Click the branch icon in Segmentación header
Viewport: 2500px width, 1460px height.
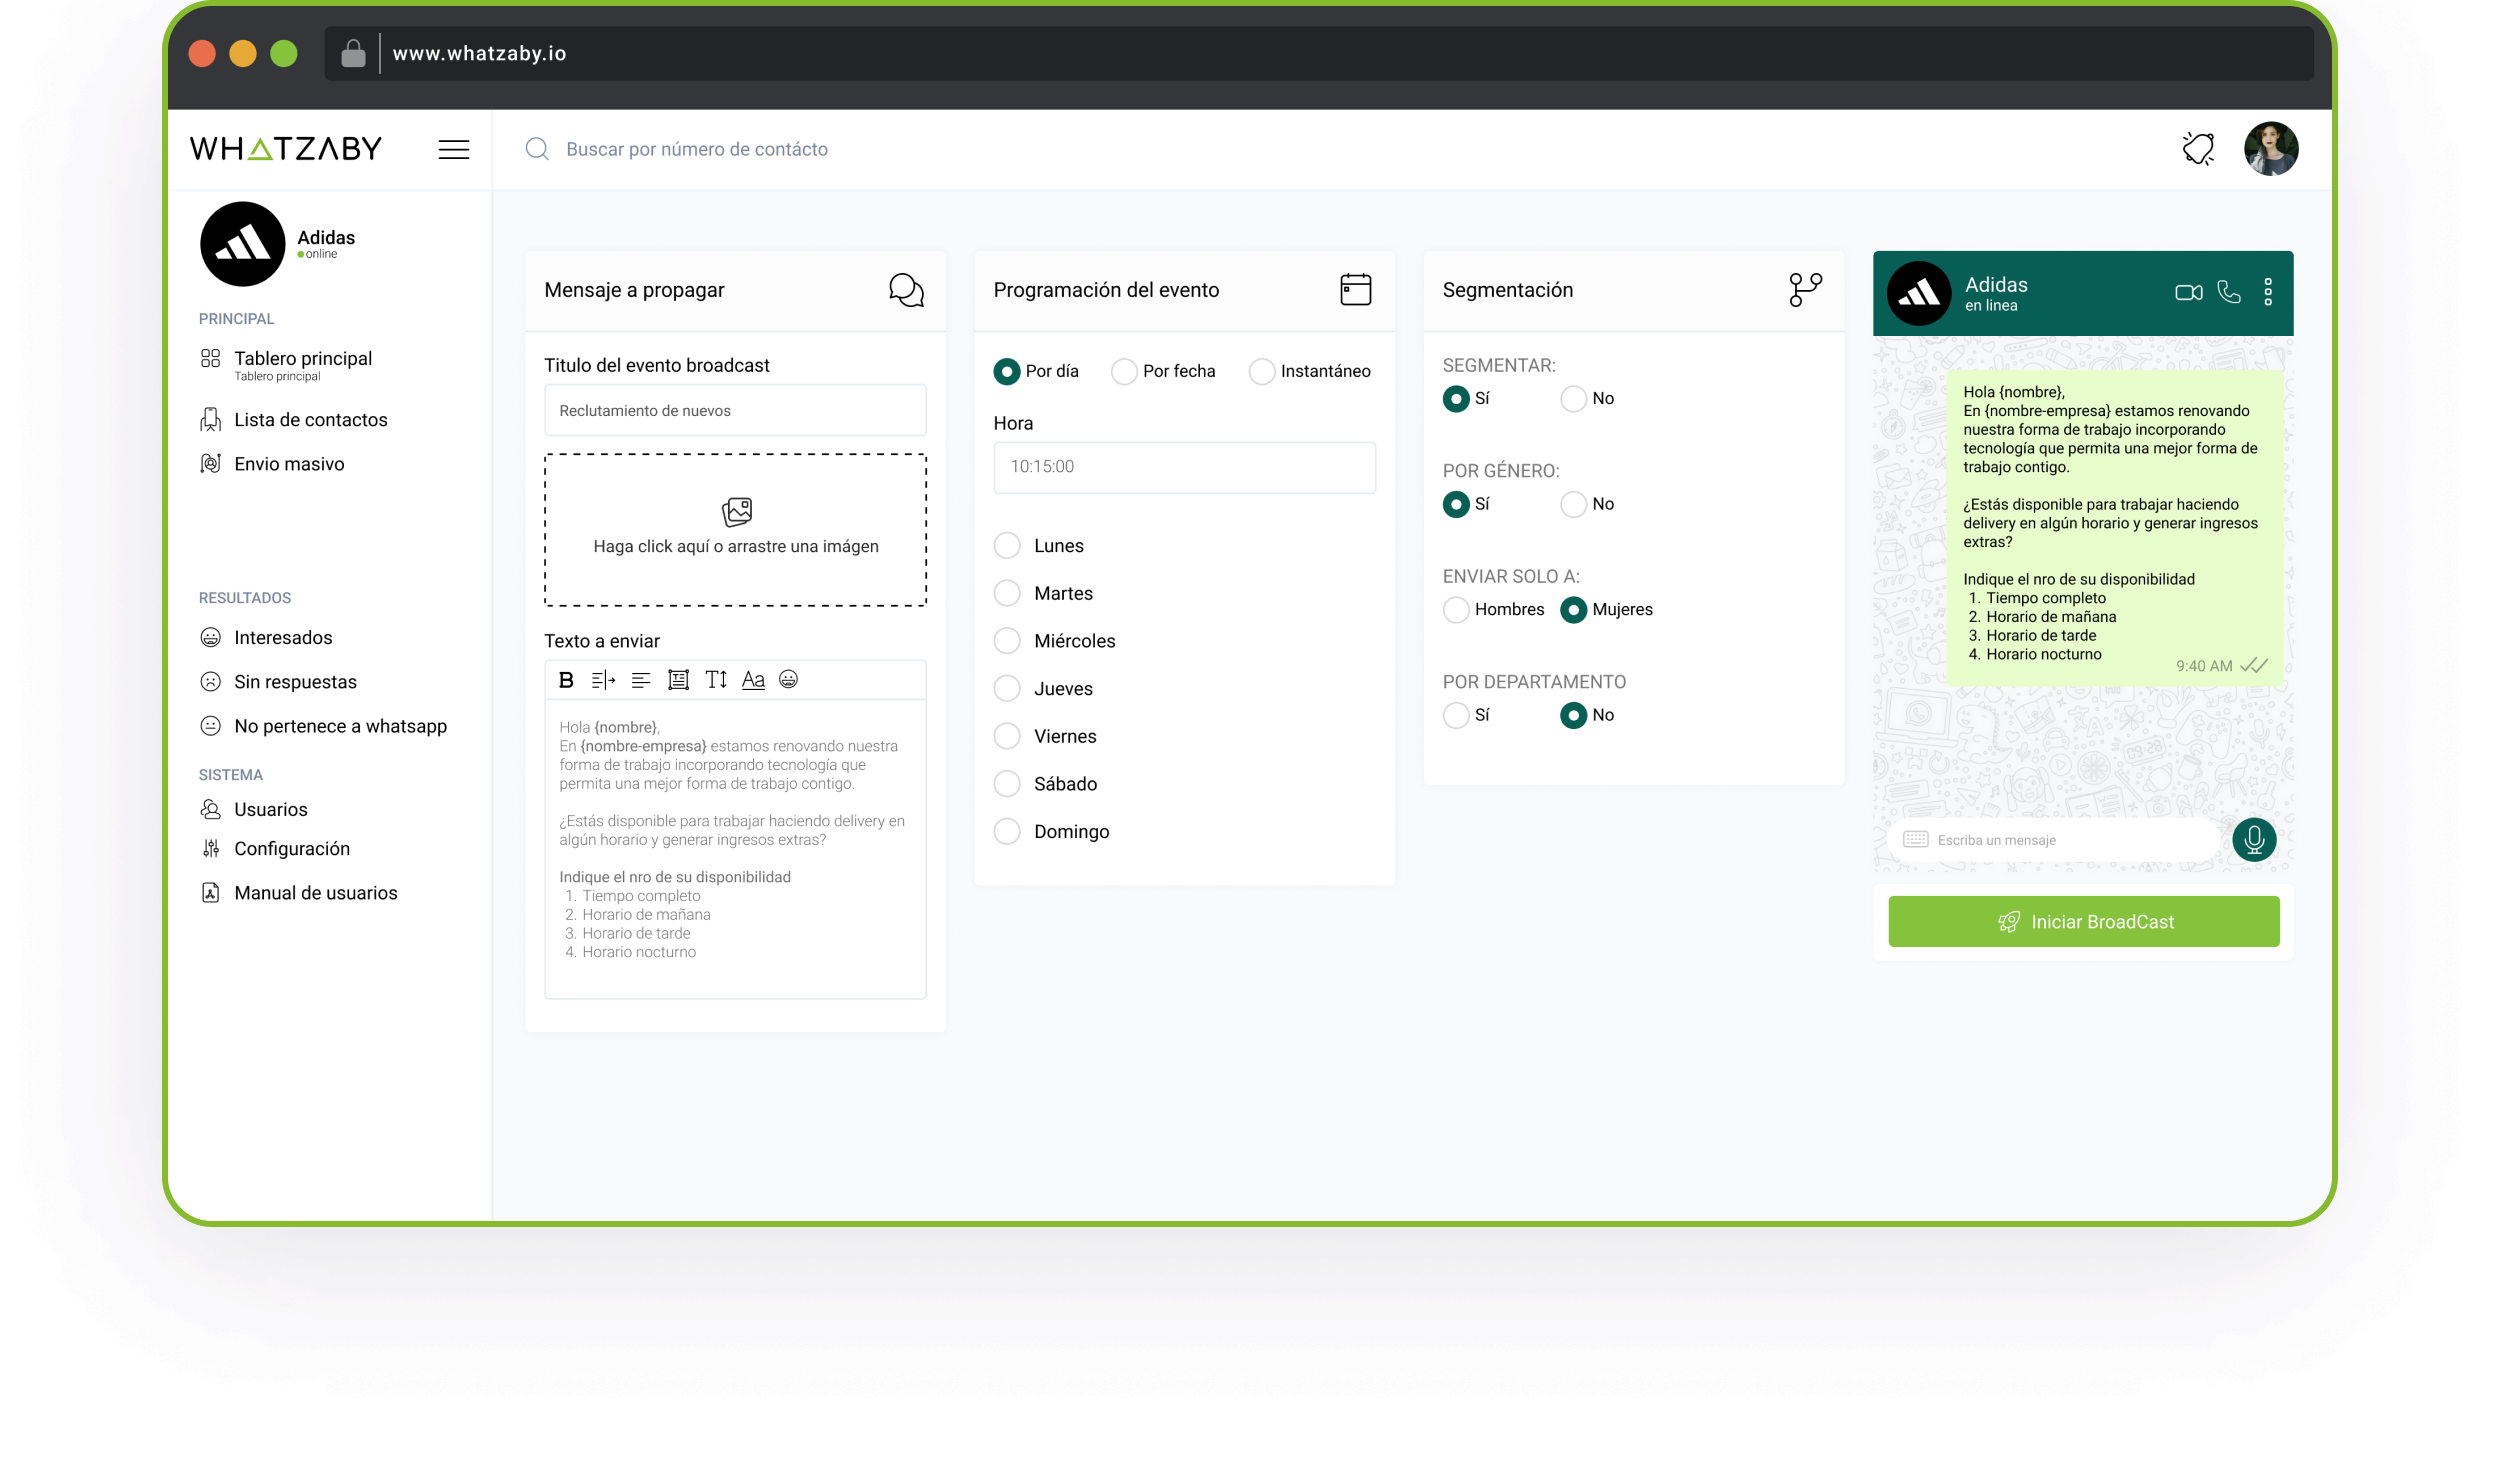coord(1805,290)
